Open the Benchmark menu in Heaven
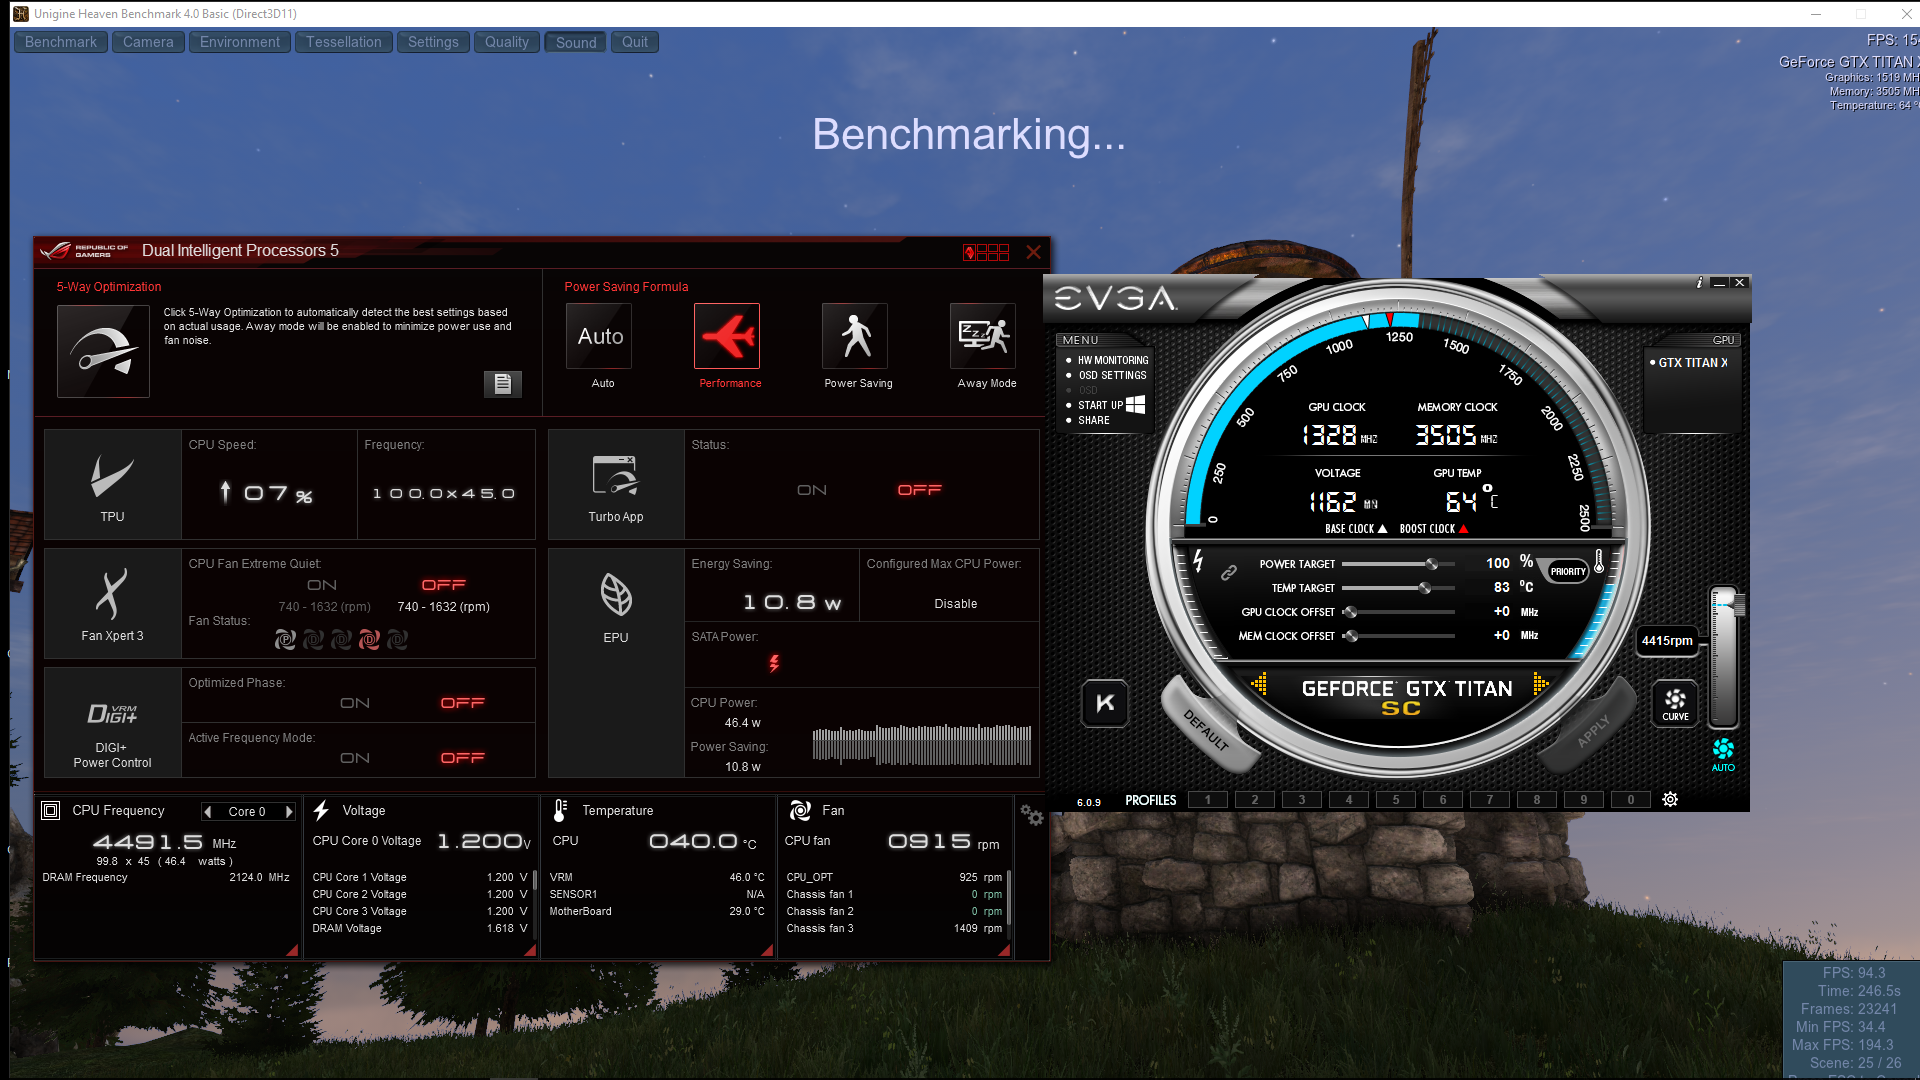The width and height of the screenshot is (1920, 1080). pos(61,42)
